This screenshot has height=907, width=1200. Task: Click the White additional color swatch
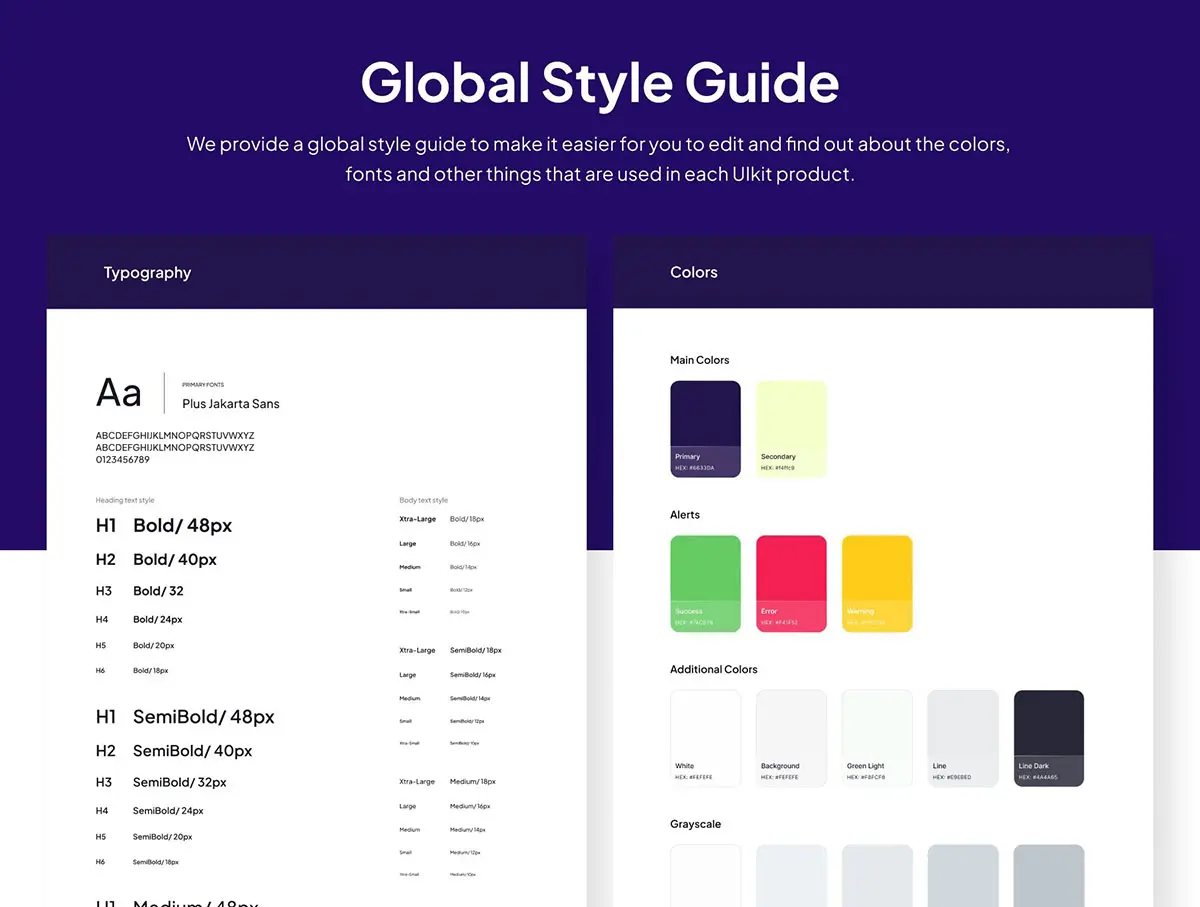pos(705,738)
